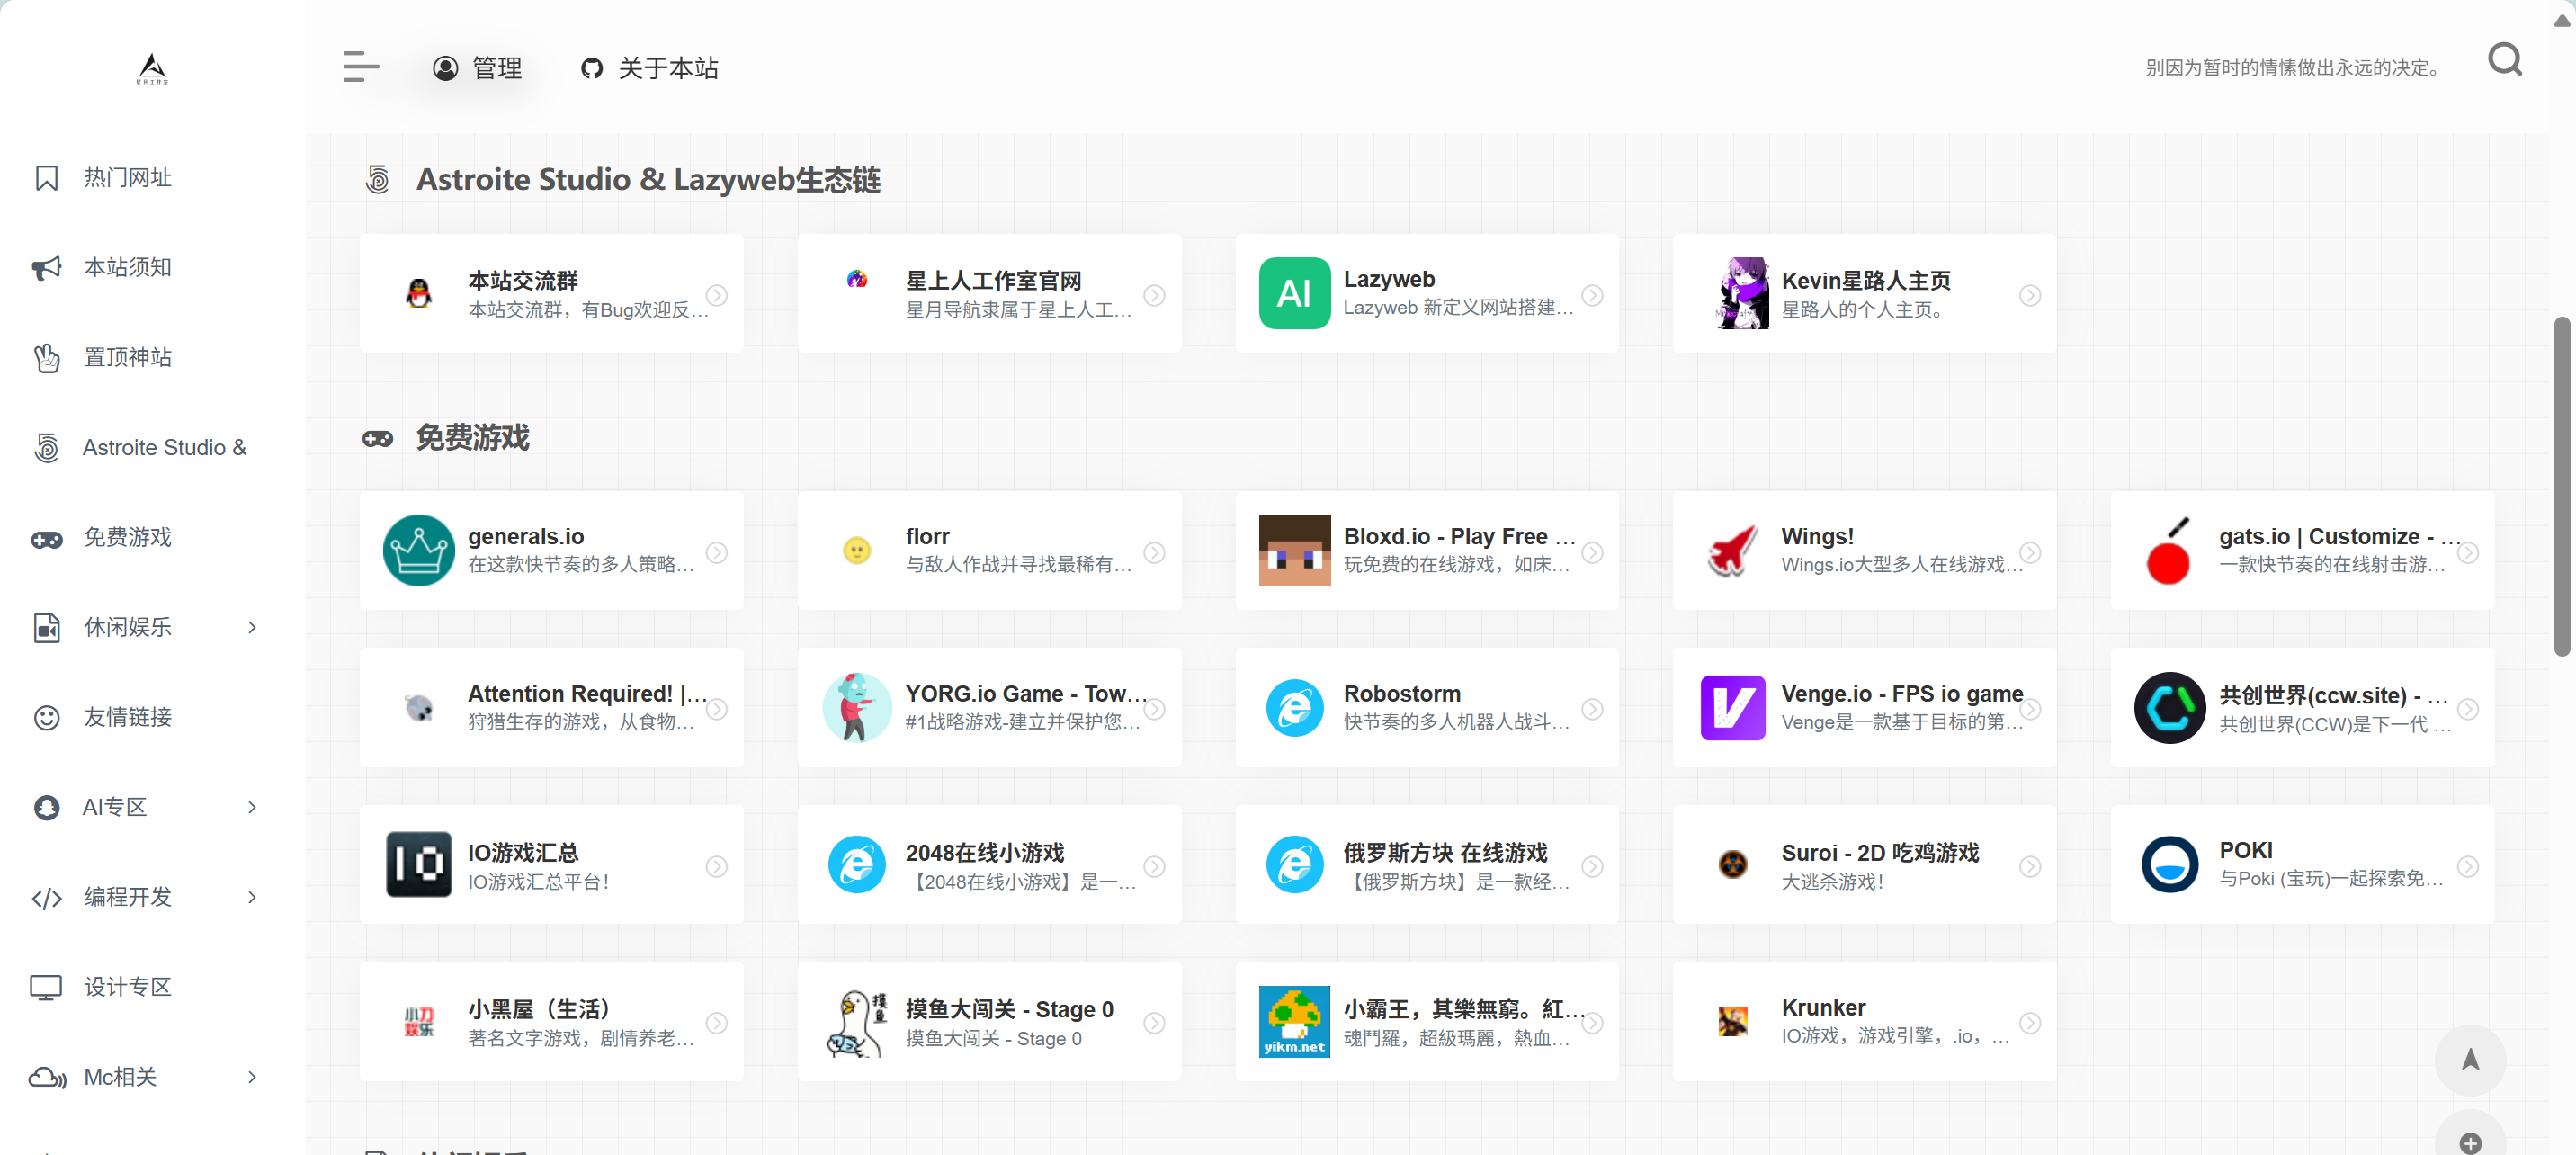The width and height of the screenshot is (2576, 1155).
Task: Expand the 休闲娱乐 sidebar chevron
Action: coord(252,628)
